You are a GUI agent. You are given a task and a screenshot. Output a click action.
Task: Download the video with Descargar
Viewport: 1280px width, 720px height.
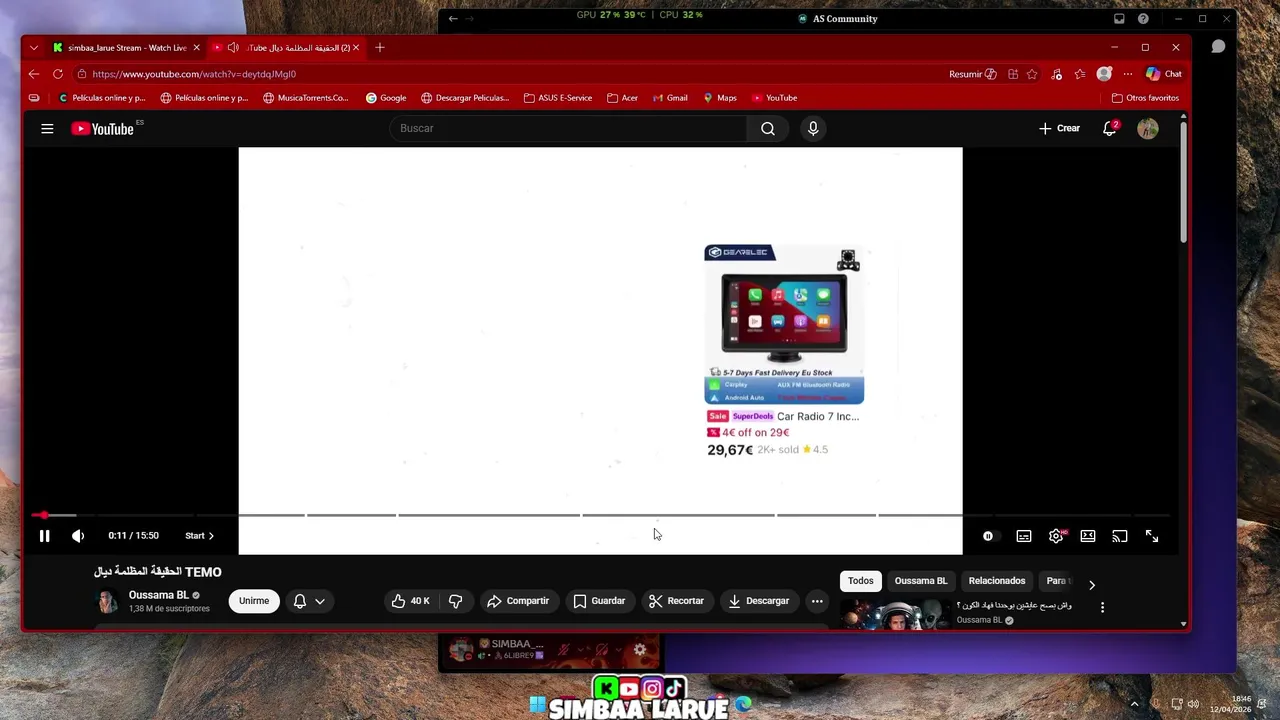point(758,601)
